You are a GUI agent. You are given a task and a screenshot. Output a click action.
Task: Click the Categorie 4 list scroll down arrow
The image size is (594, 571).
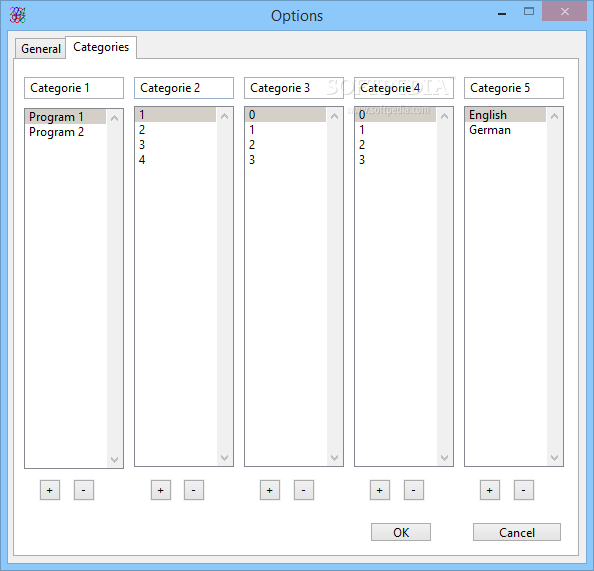pos(444,458)
